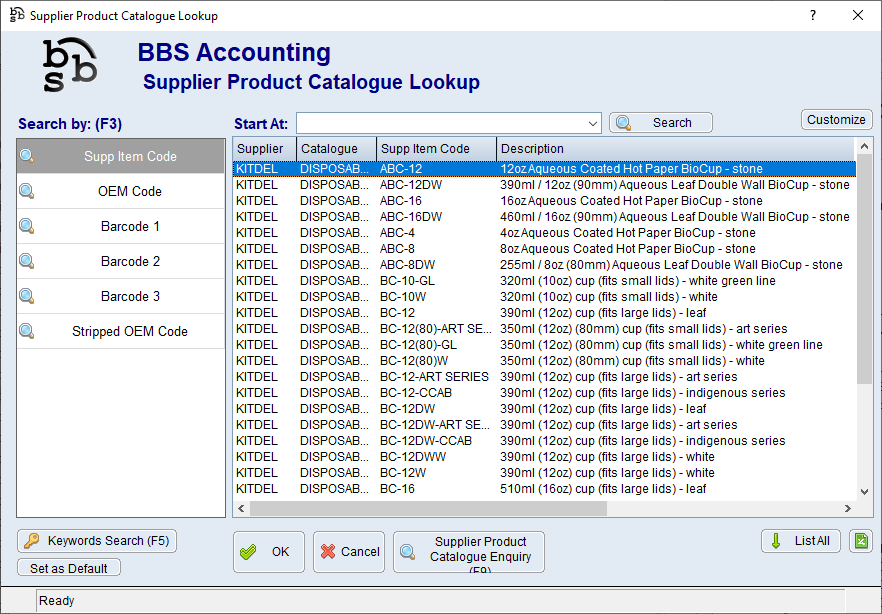Click the magnifier icon beside Barcode 3

click(x=27, y=296)
